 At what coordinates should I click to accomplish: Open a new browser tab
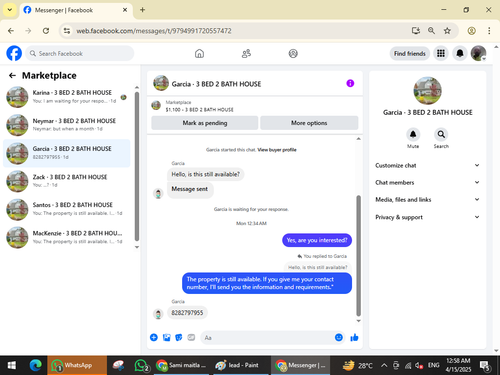pos(142,10)
